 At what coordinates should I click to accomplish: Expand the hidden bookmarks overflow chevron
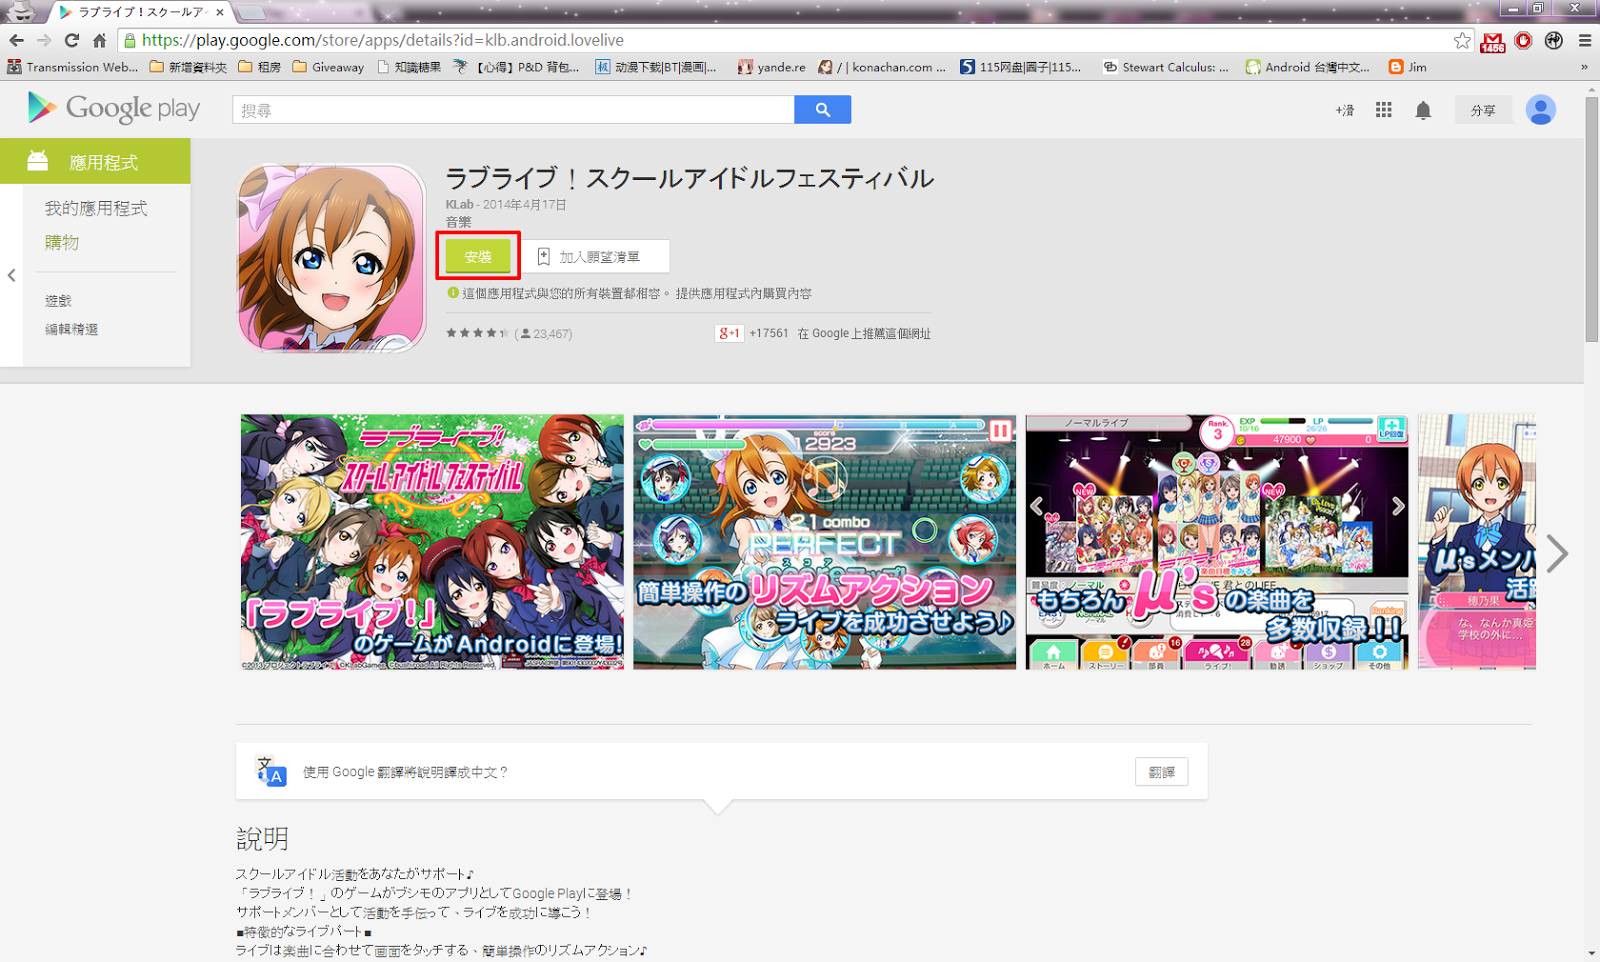click(1584, 67)
